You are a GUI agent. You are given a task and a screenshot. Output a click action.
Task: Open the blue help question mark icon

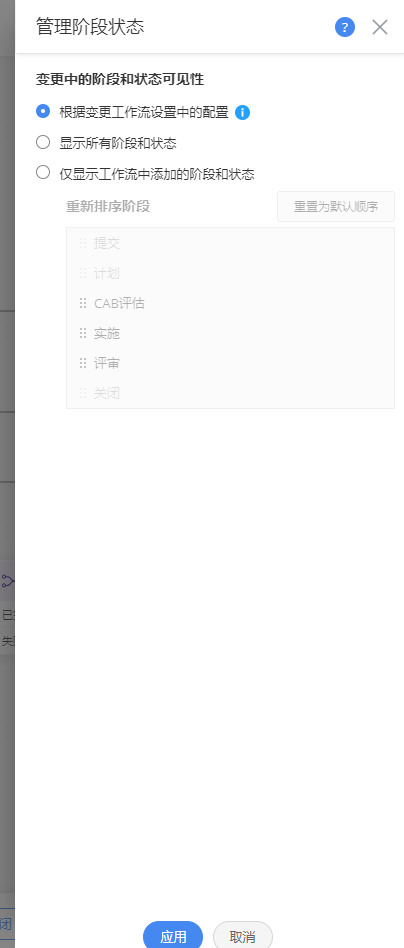[345, 27]
